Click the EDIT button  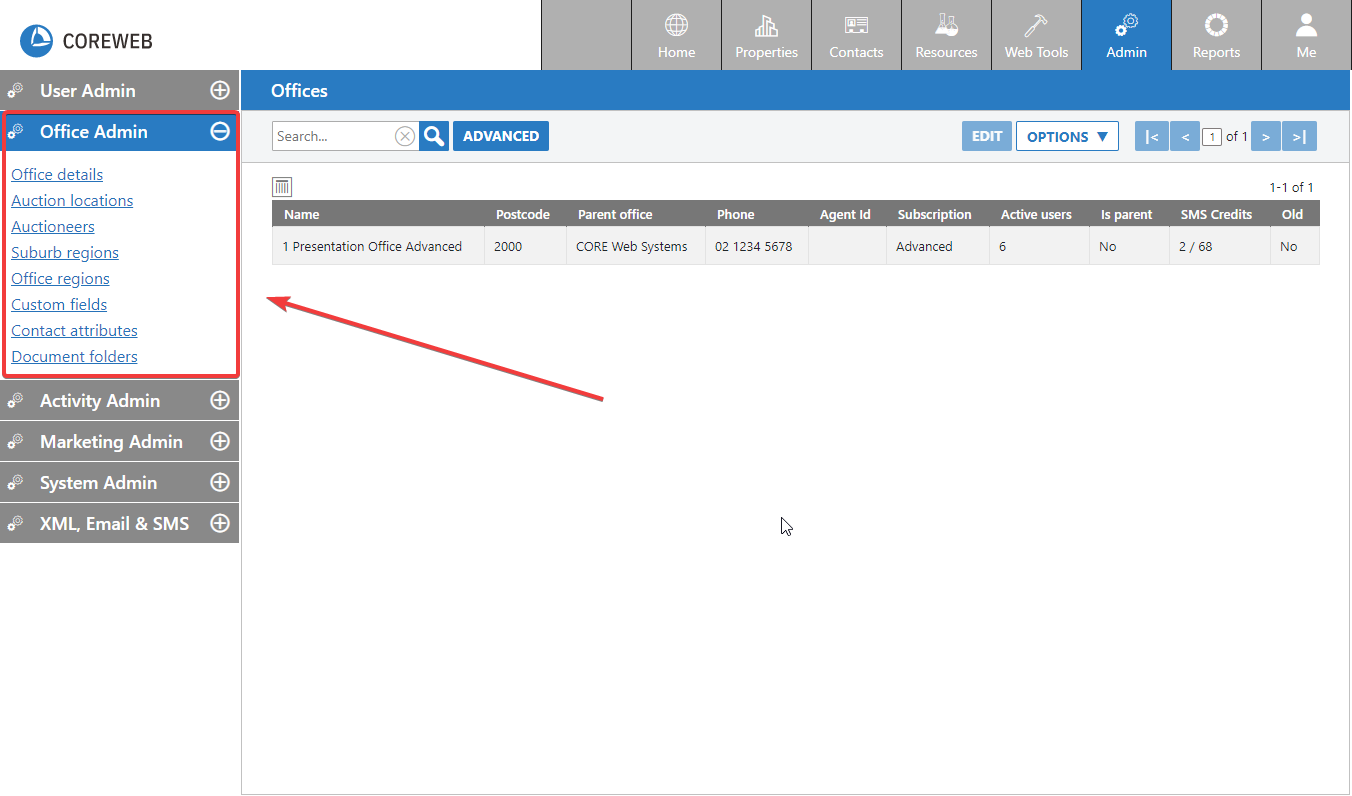987,136
